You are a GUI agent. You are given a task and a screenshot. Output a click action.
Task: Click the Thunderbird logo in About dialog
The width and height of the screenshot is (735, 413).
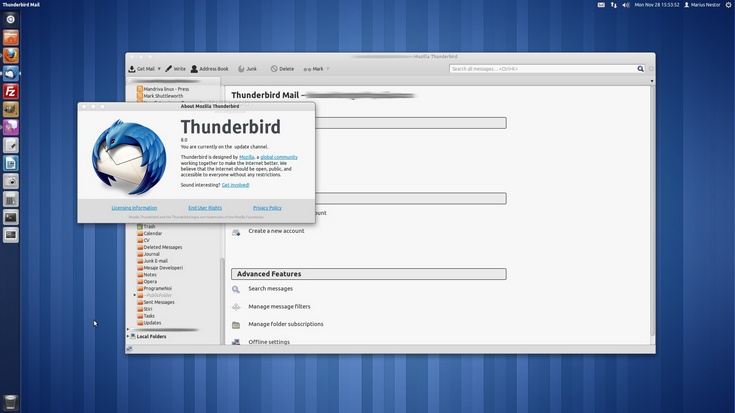[x=129, y=157]
